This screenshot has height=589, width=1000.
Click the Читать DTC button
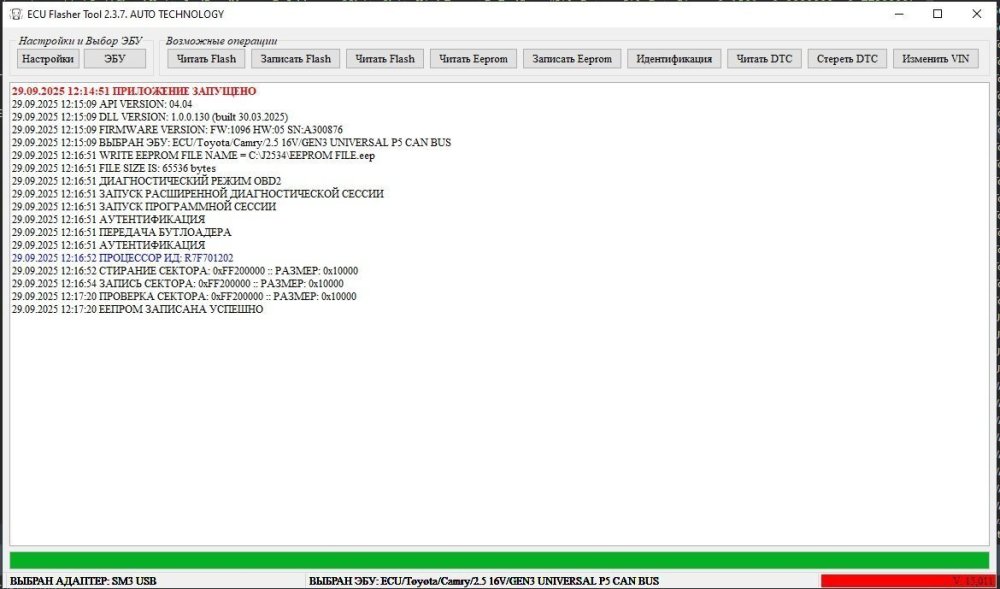click(765, 59)
